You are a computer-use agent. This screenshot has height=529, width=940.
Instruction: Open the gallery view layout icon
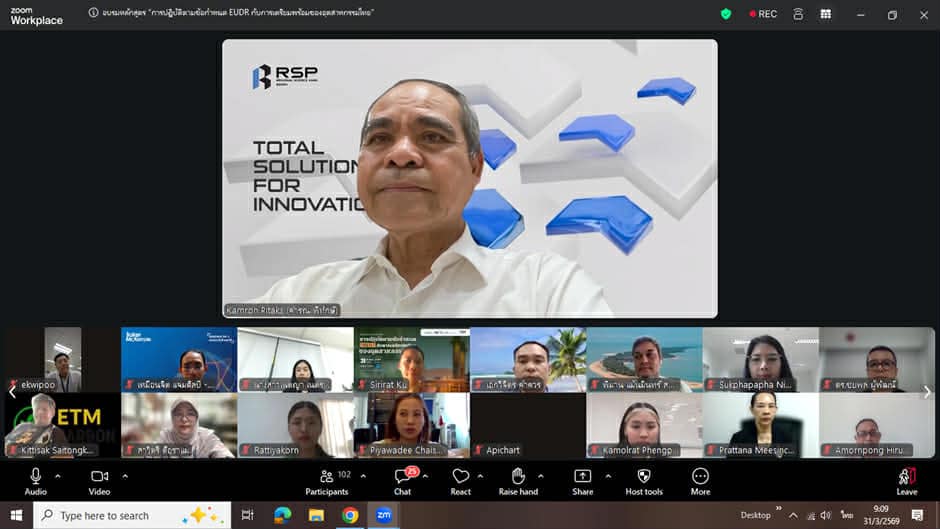825,14
